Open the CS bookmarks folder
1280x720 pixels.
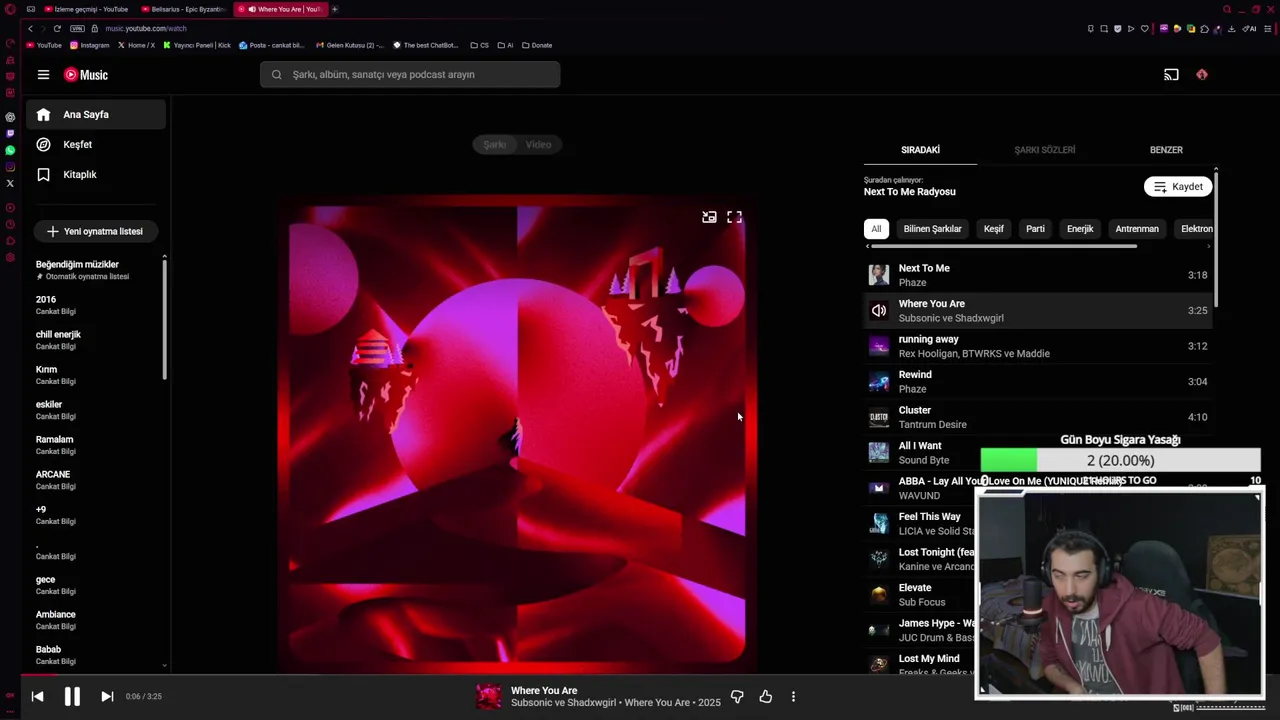pos(480,45)
